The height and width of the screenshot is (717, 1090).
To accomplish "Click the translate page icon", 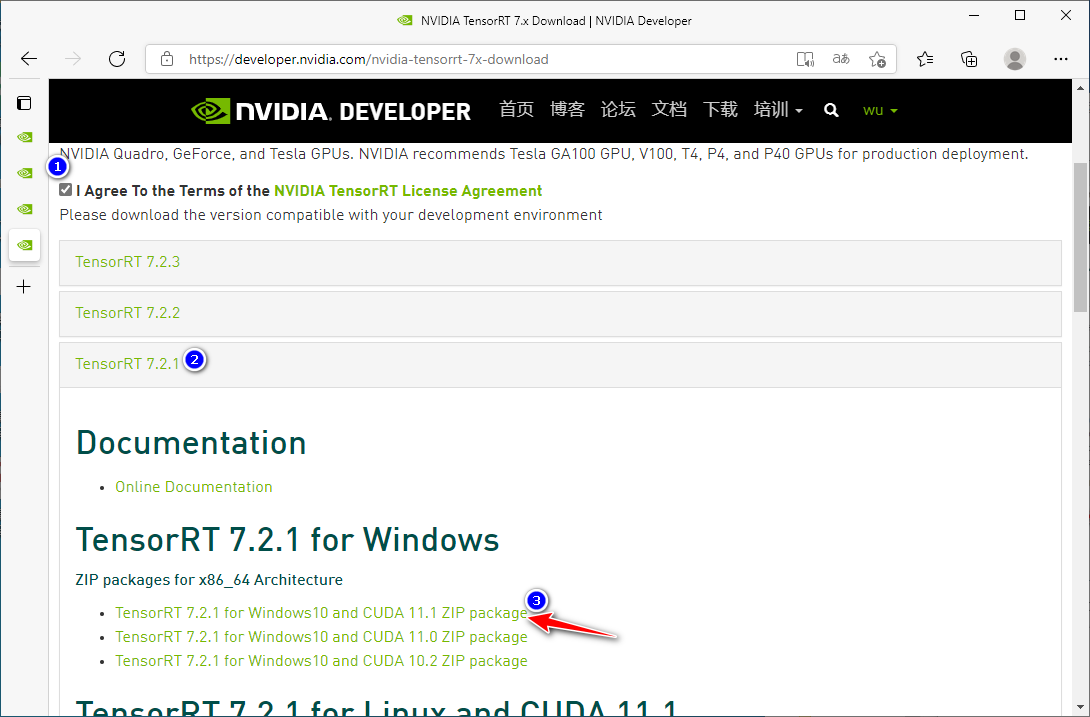I will pyautogui.click(x=841, y=59).
